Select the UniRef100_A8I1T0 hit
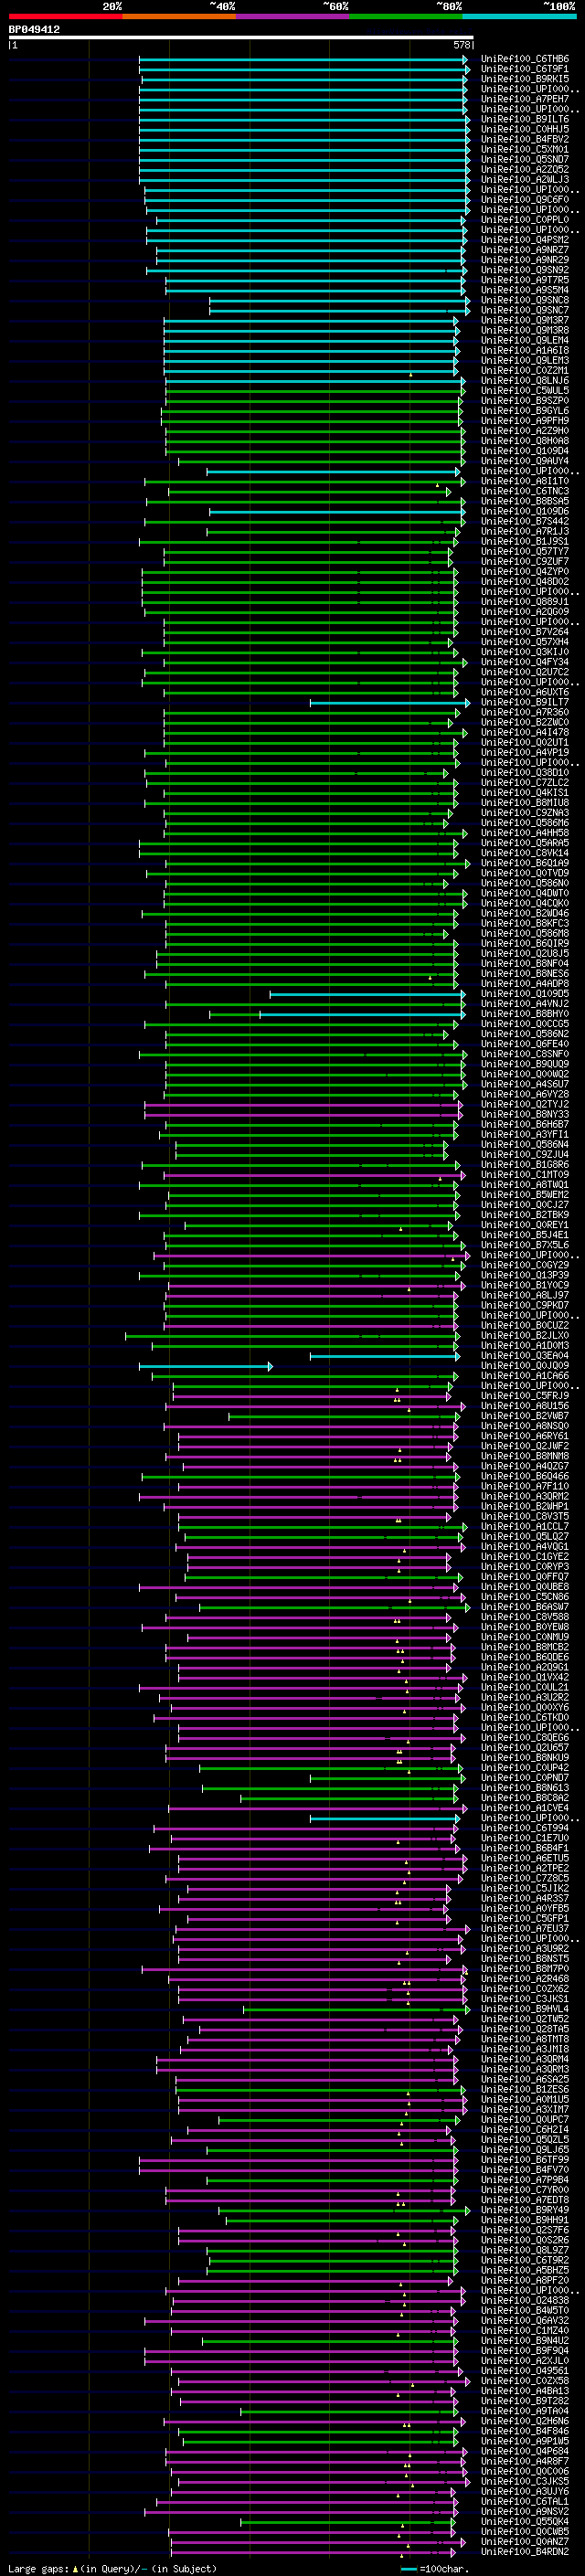This screenshot has height=2576, width=585. click(x=525, y=481)
